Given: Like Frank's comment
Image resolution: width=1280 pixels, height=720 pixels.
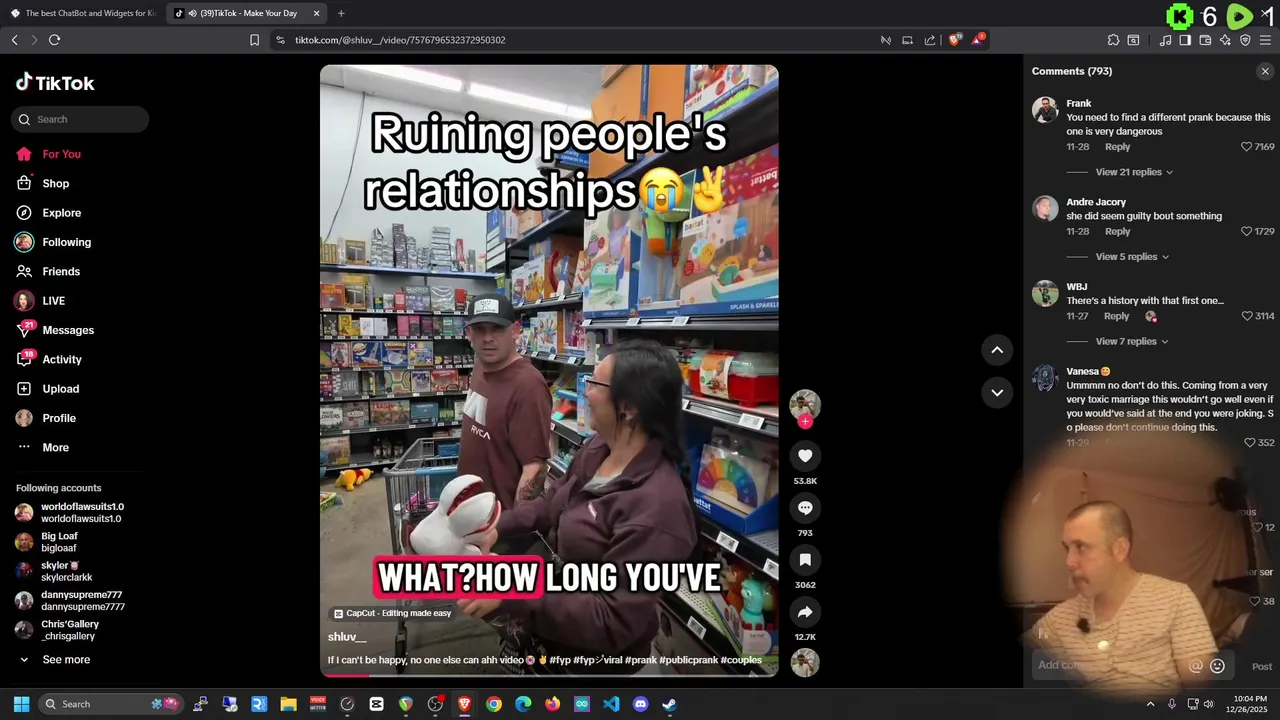Looking at the screenshot, I should (x=1246, y=147).
